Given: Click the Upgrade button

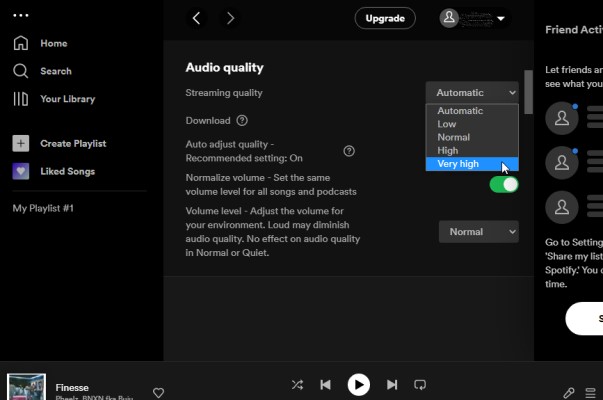Looking at the screenshot, I should coord(385,18).
